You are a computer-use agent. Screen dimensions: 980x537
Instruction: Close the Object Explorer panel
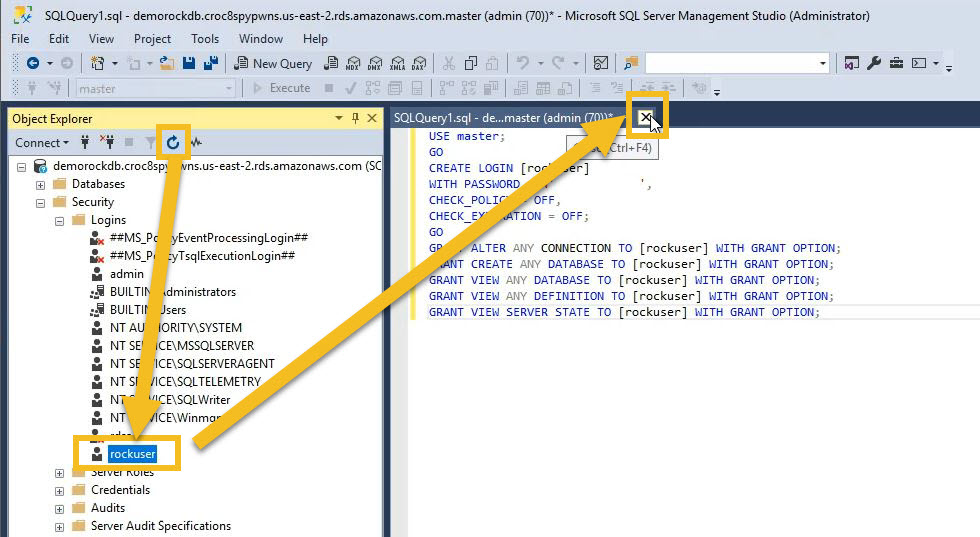(372, 118)
